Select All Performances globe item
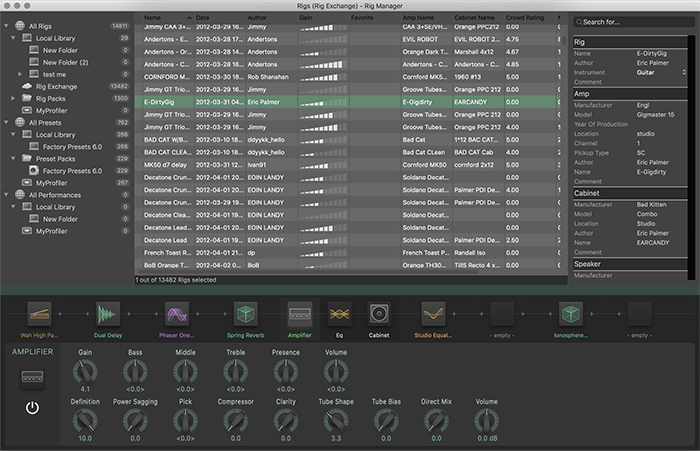 coord(55,195)
